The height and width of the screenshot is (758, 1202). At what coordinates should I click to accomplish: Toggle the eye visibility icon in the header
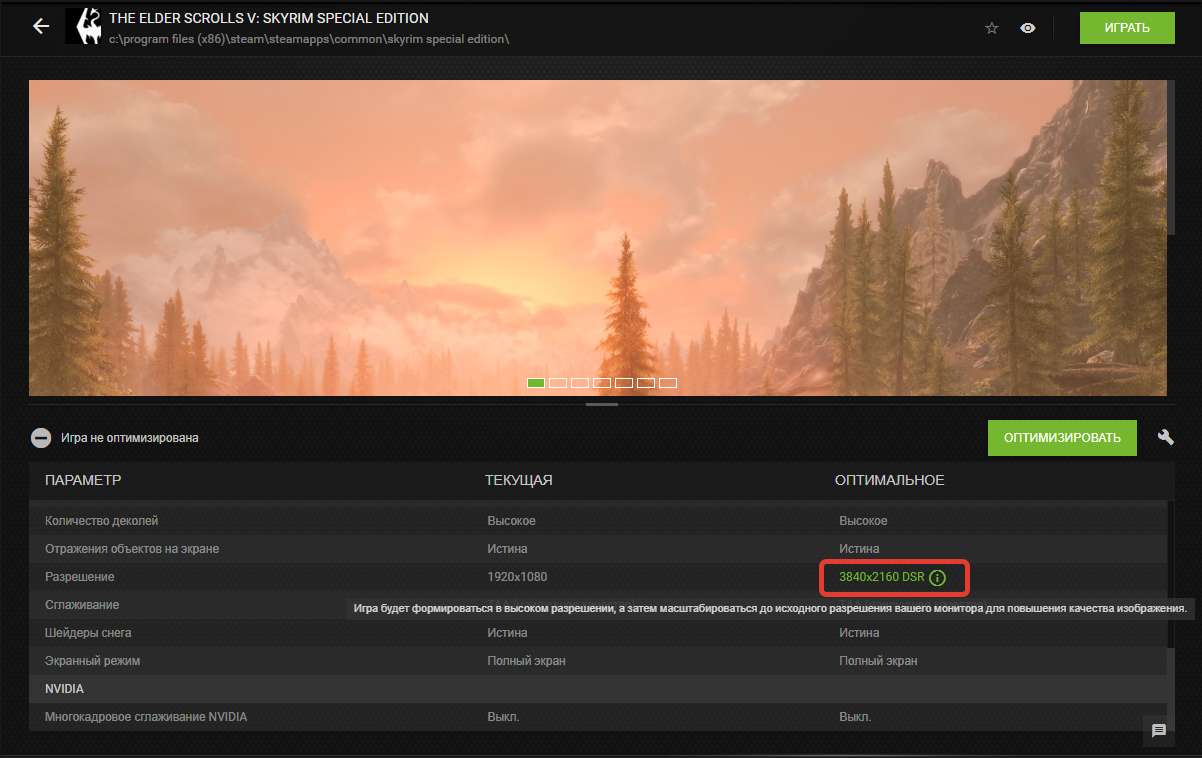coord(1027,28)
